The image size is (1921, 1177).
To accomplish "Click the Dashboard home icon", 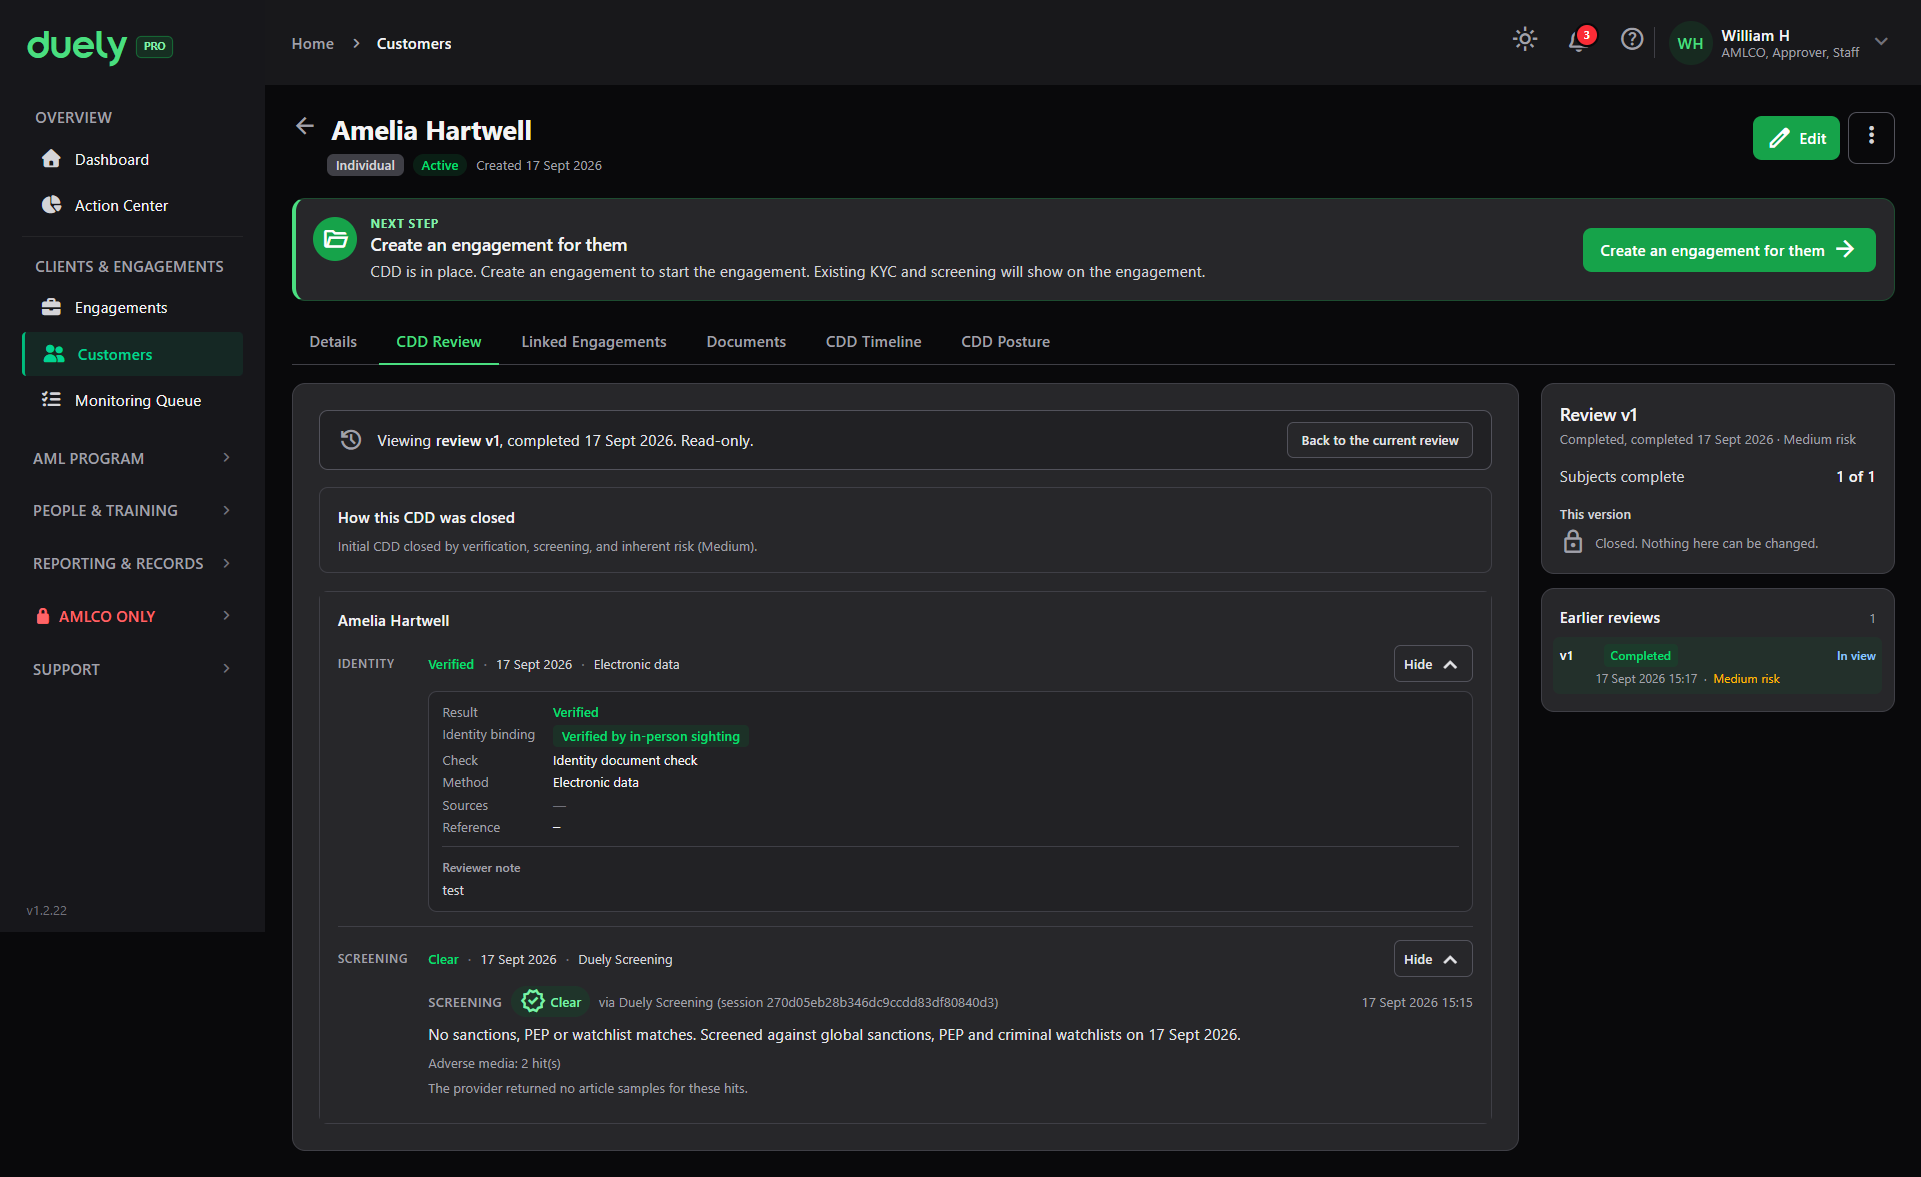I will pos(51,159).
